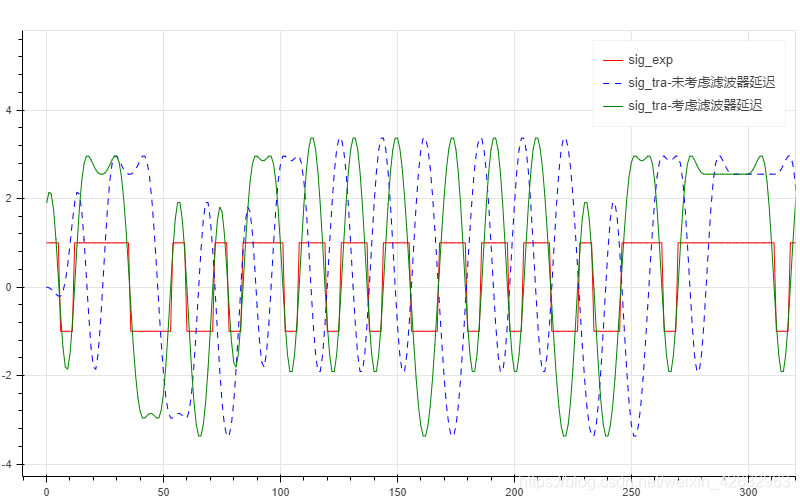Click the blue dashed legend line swatch
This screenshot has height=500, width=800.
[x=613, y=83]
